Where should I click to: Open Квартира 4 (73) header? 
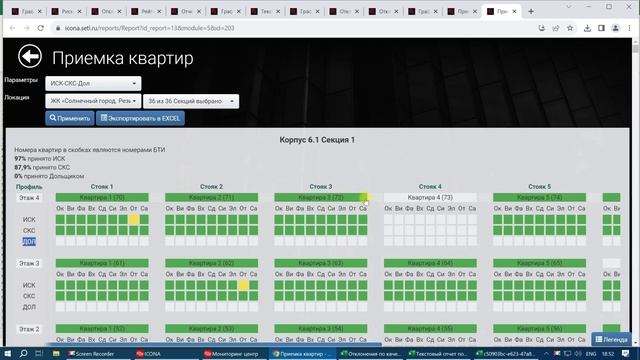pos(430,198)
